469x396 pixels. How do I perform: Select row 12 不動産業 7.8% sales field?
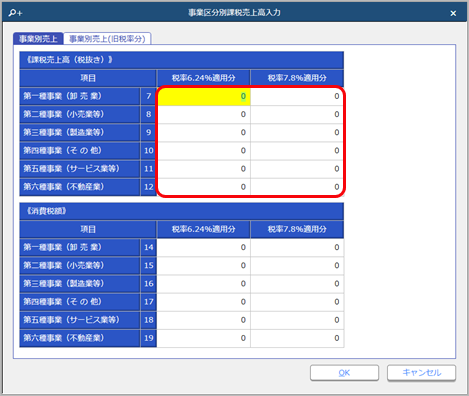297,187
